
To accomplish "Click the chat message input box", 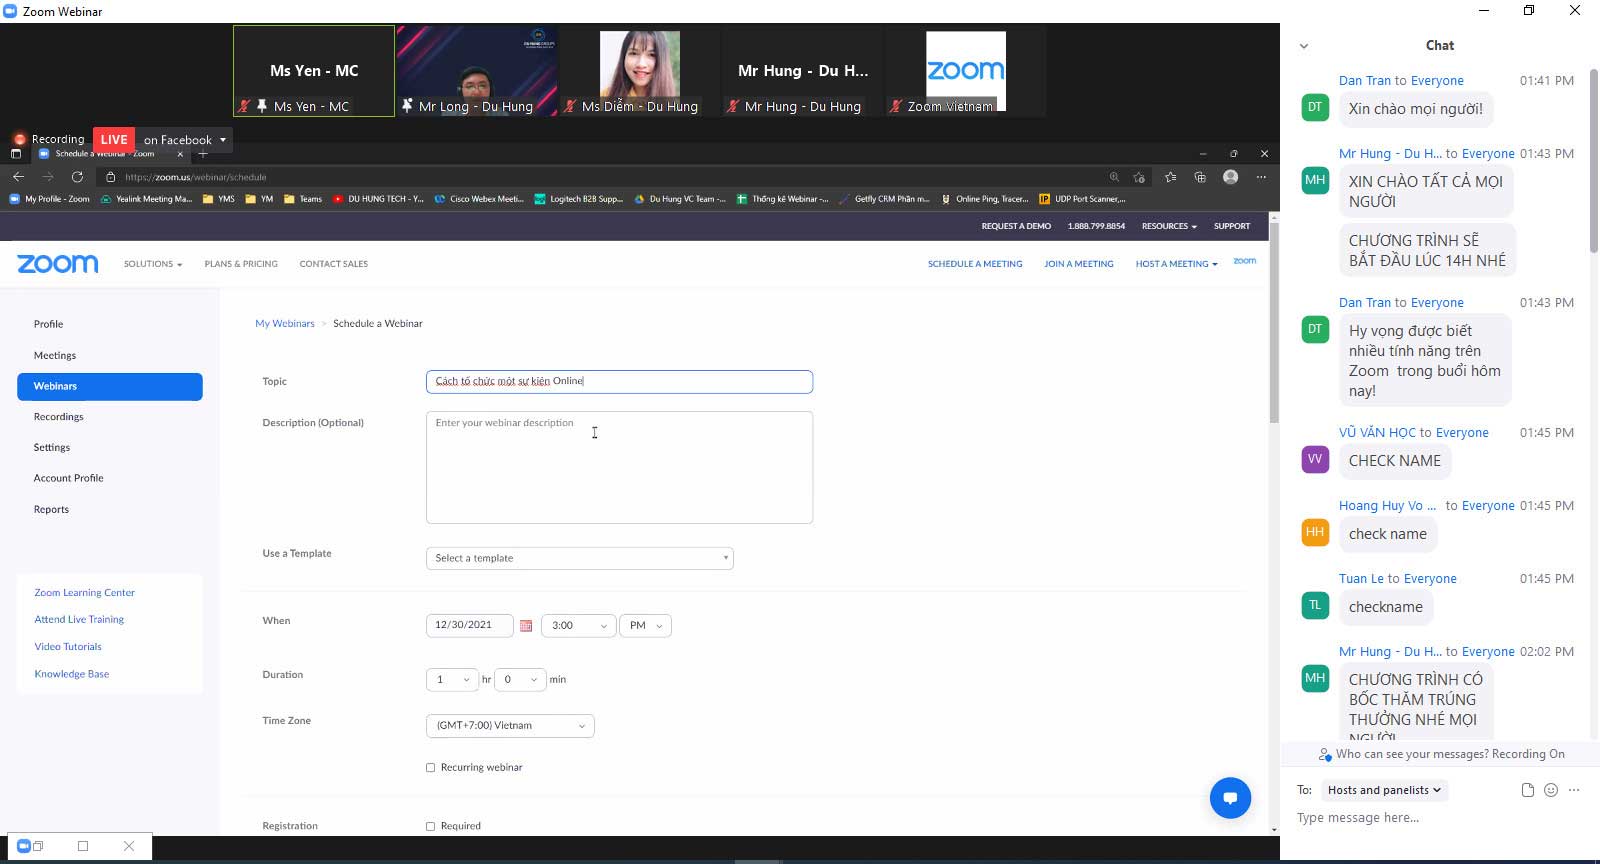I will point(1438,818).
